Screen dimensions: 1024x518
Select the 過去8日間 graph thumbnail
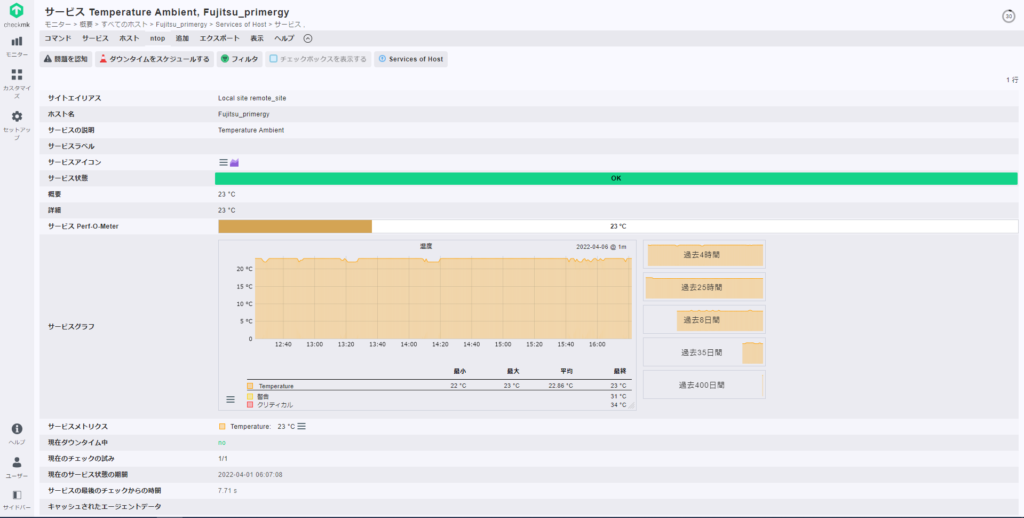point(704,319)
